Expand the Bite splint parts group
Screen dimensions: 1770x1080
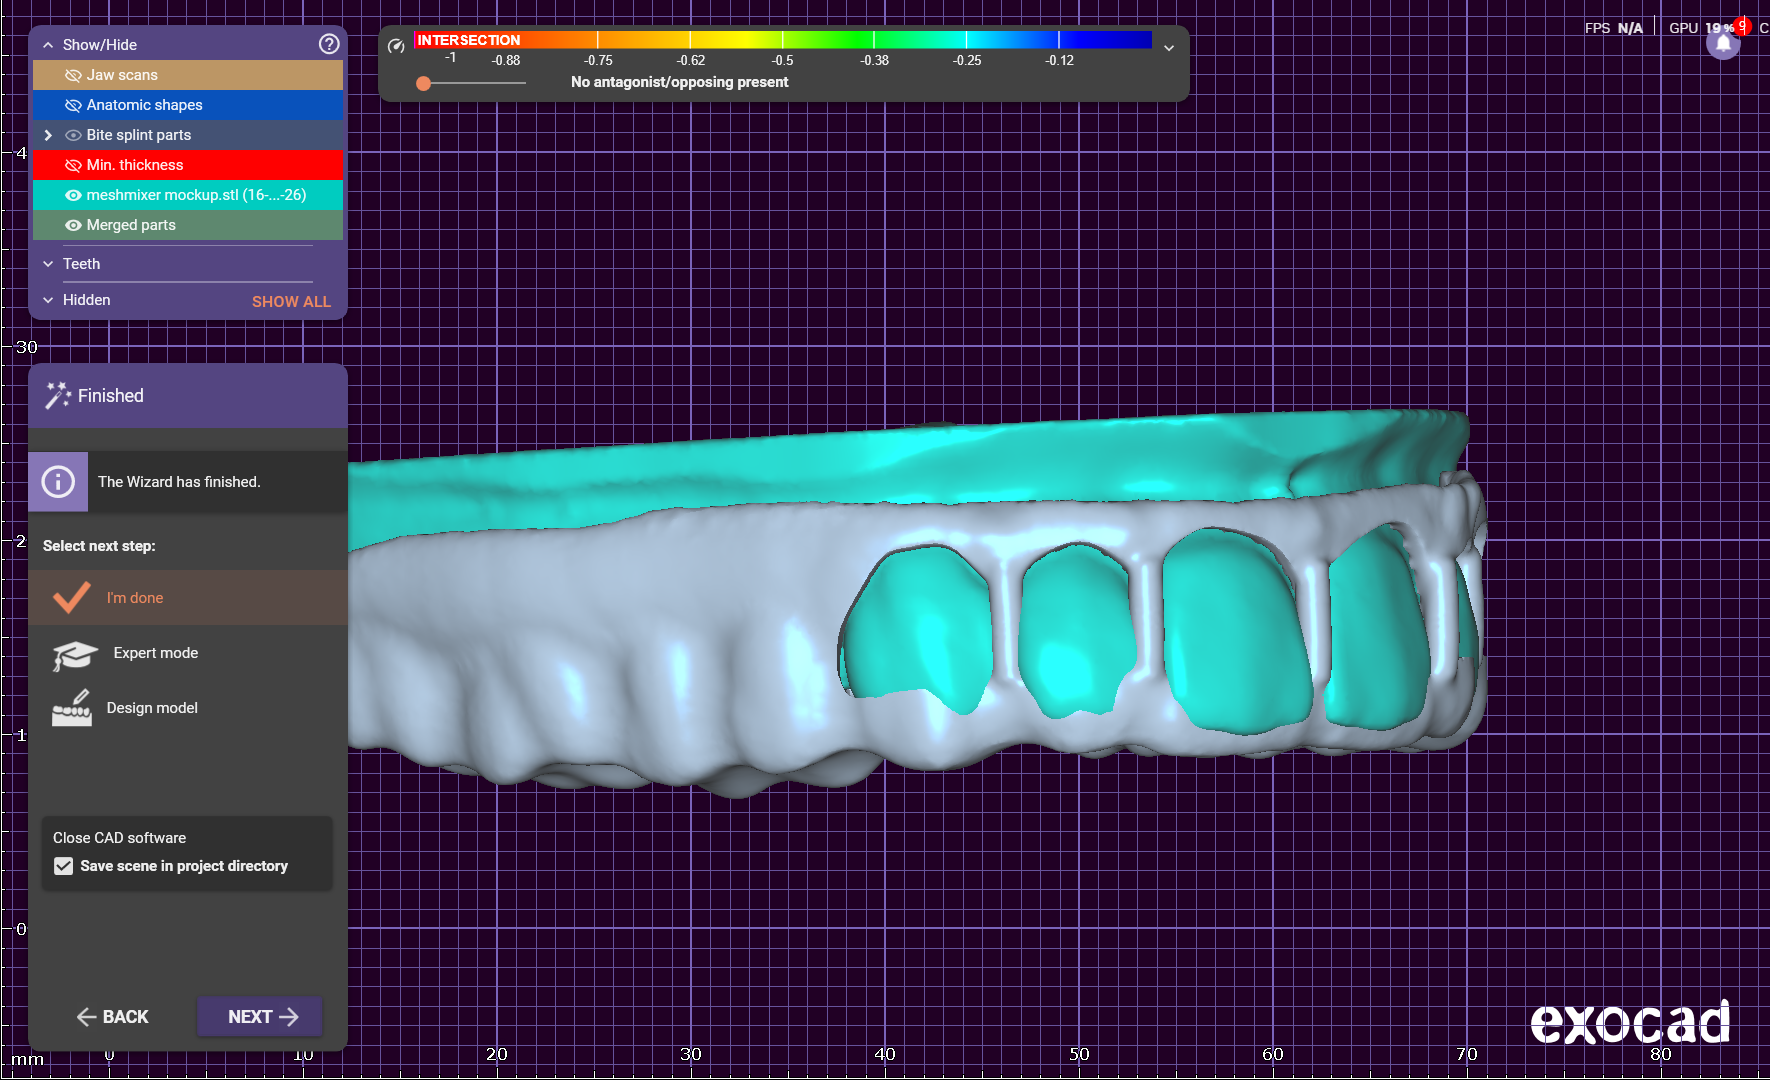pyautogui.click(x=48, y=135)
